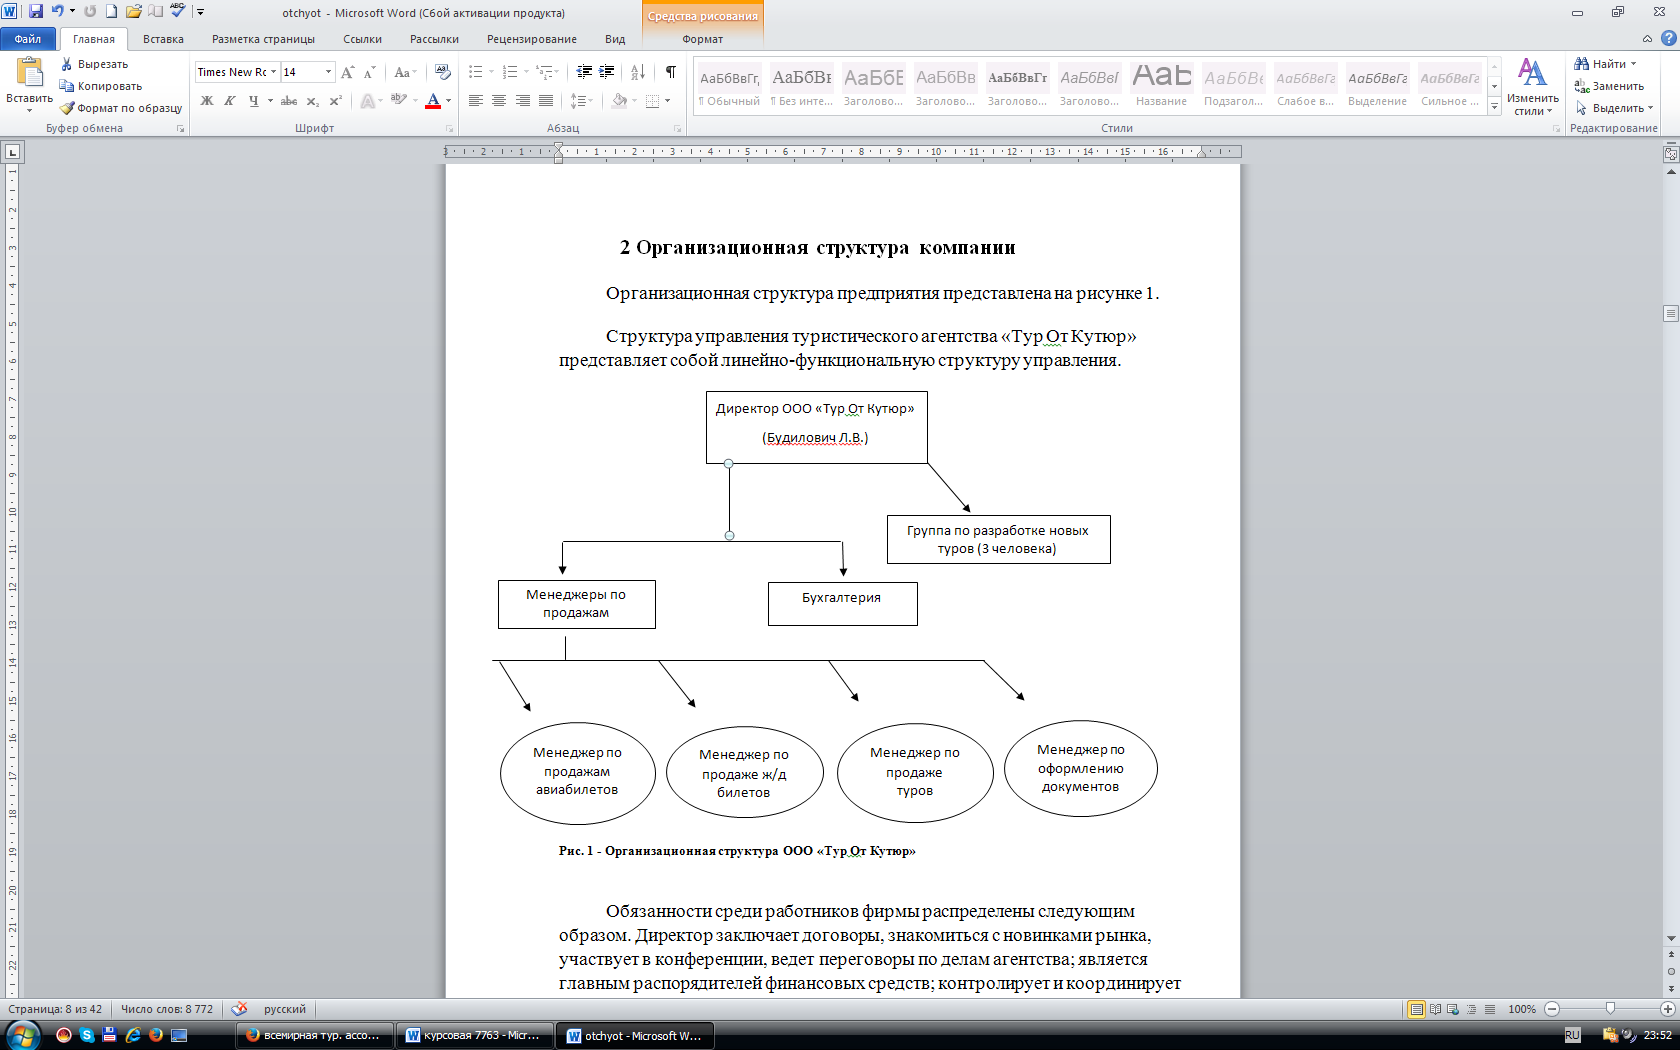Click the Undo arrow in quick access toolbar
Viewport: 1680px width, 1050px height.
[x=58, y=12]
